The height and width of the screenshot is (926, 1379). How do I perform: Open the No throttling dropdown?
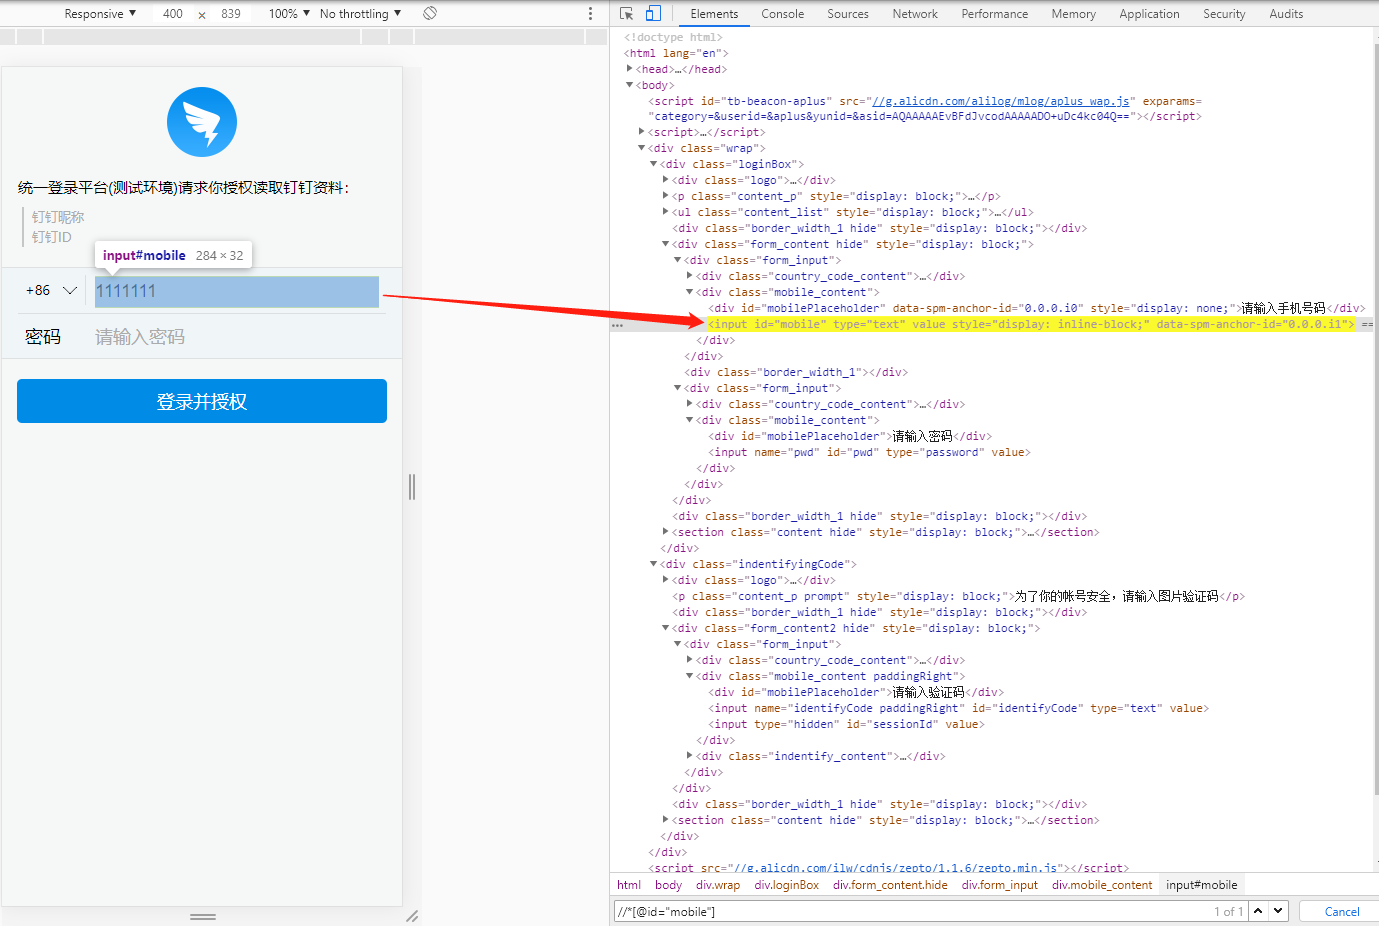coord(360,14)
